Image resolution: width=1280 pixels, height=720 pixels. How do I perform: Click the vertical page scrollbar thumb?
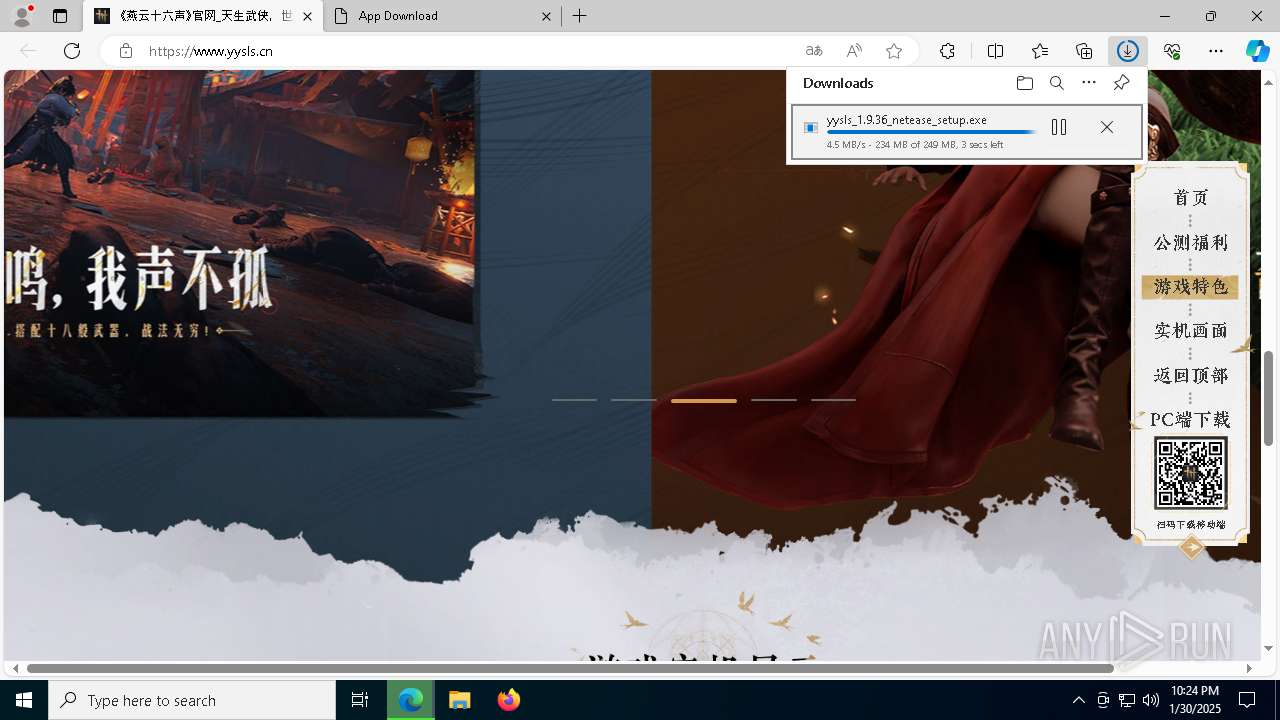pyautogui.click(x=1268, y=398)
